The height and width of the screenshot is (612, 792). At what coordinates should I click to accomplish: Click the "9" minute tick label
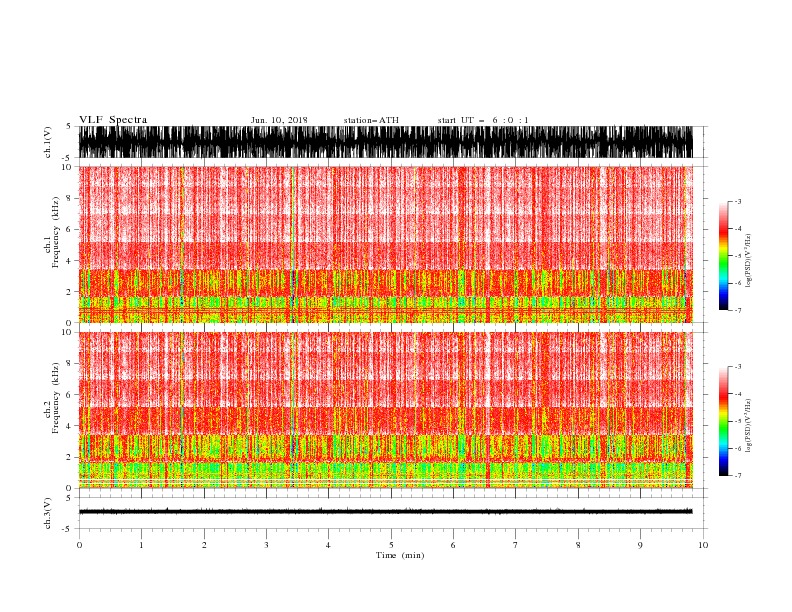pyautogui.click(x=640, y=545)
